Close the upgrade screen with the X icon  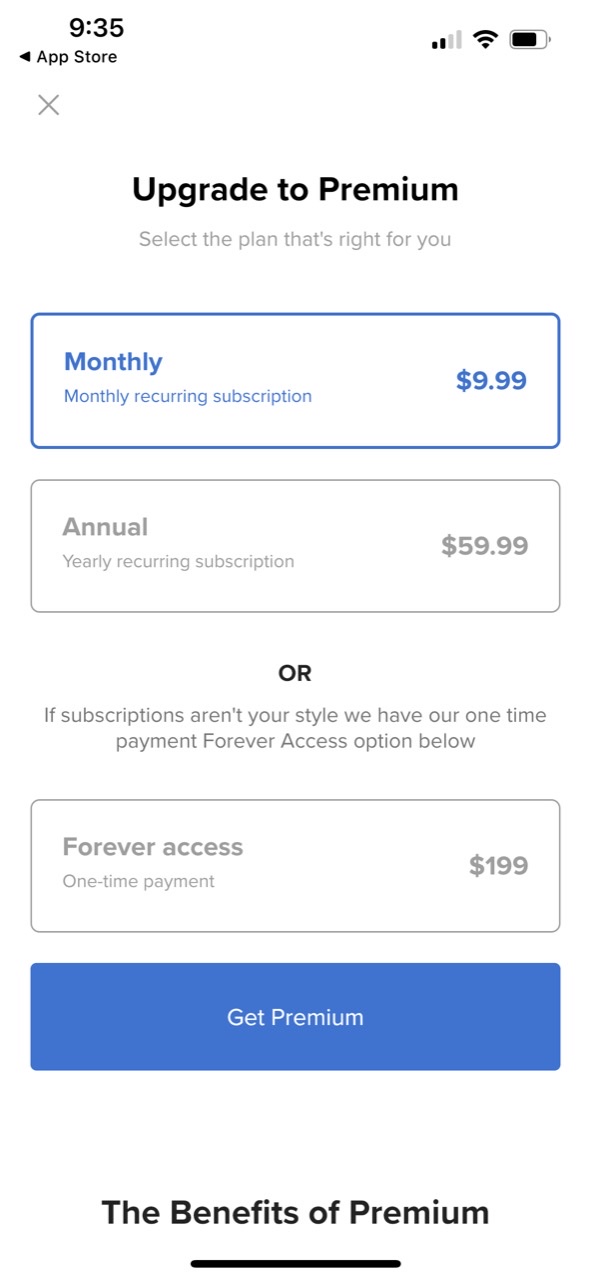pos(48,105)
